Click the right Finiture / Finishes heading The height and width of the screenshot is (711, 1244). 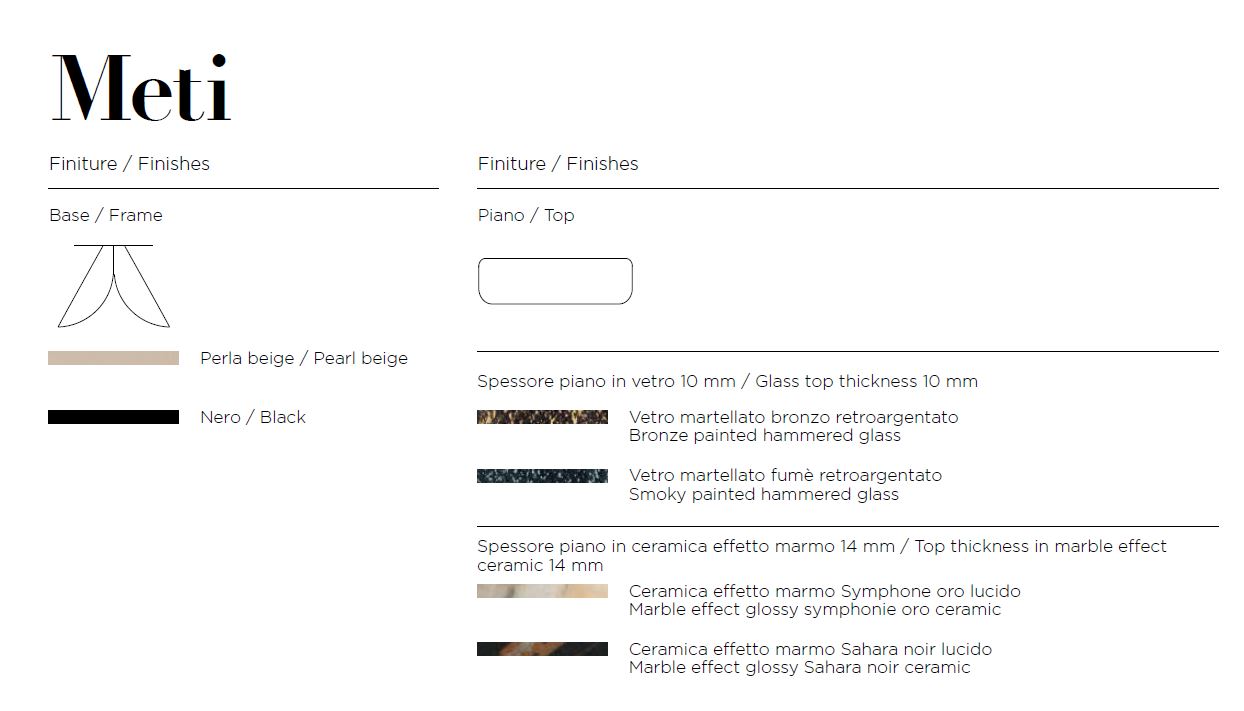[558, 164]
